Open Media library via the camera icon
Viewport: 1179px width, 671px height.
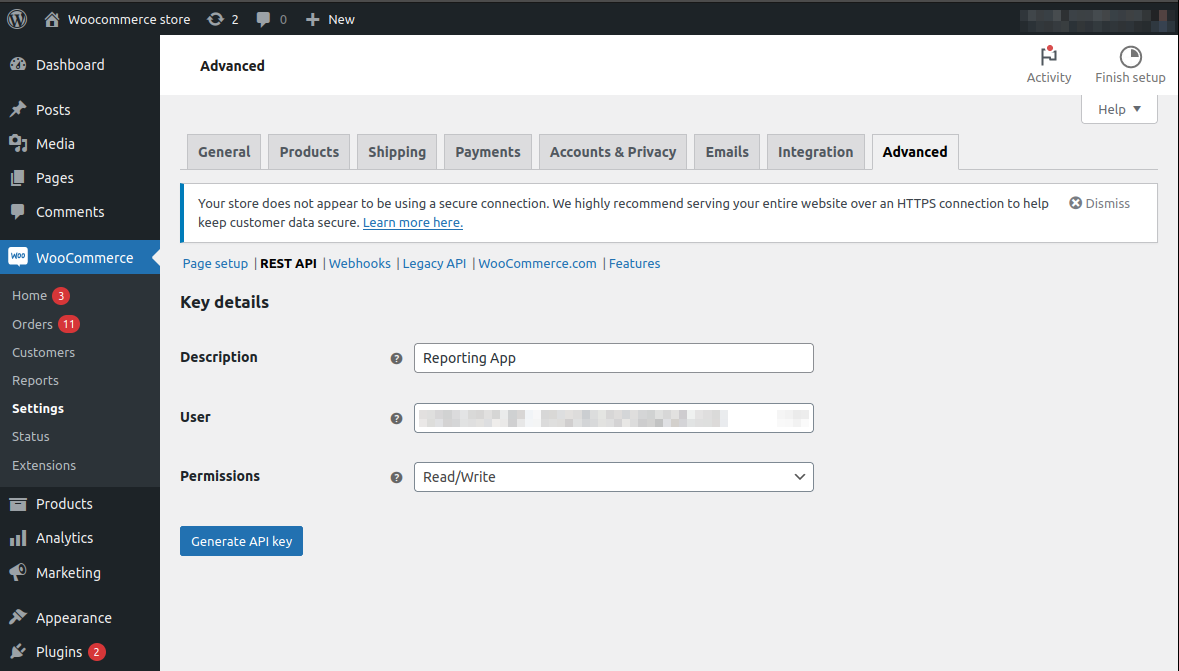click(20, 143)
